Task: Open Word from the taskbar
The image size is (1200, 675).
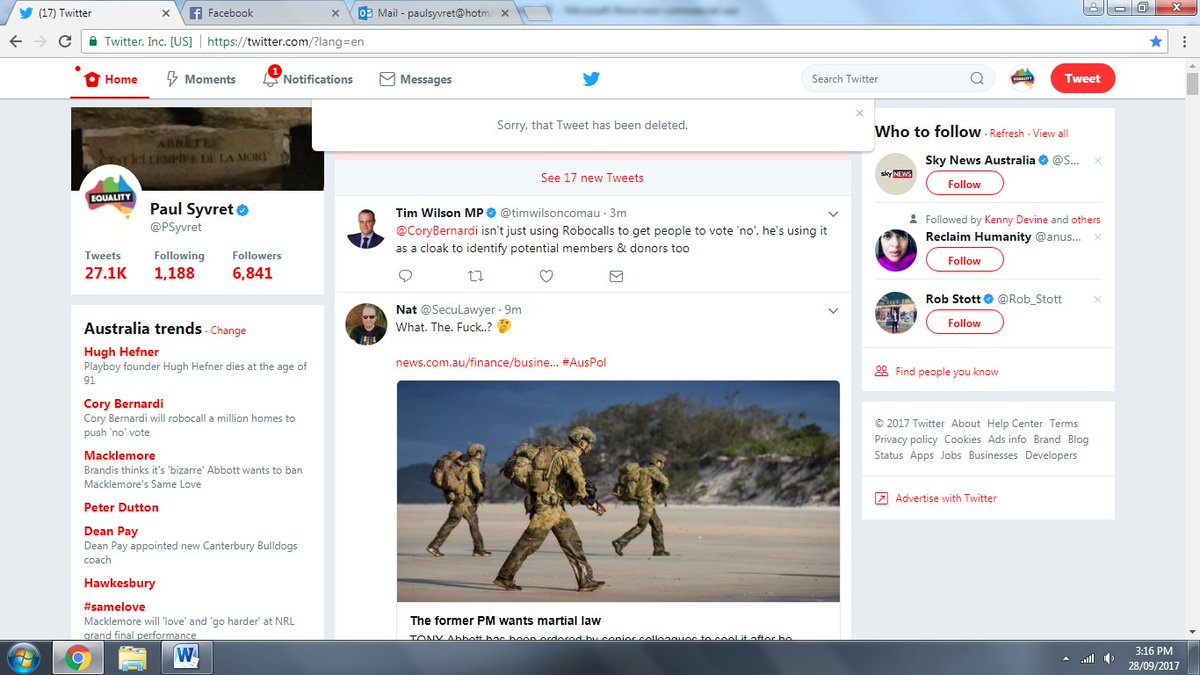Action: 187,658
